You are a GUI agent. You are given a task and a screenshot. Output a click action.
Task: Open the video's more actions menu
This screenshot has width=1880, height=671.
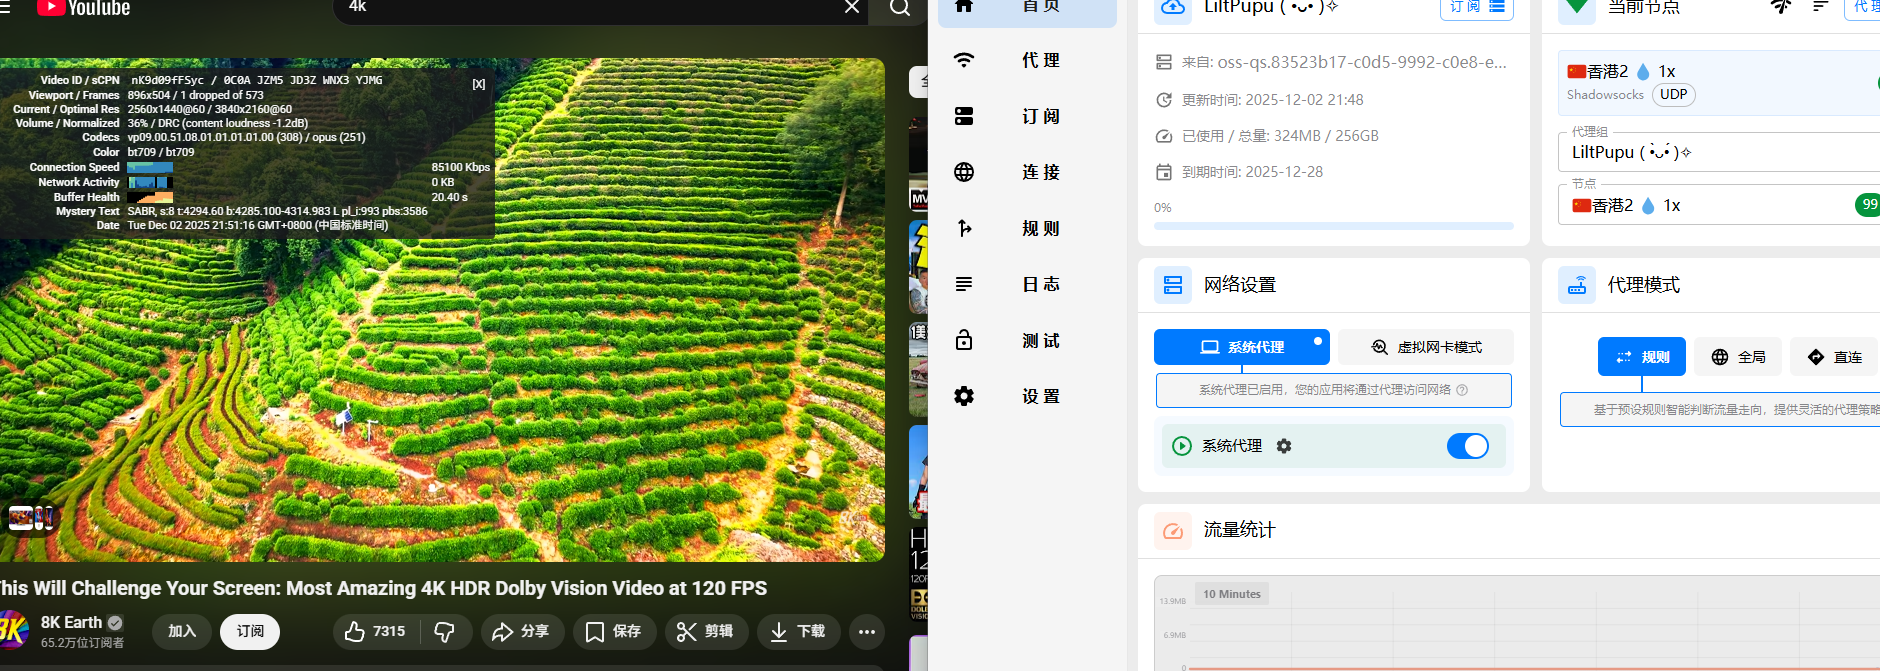[x=866, y=632]
